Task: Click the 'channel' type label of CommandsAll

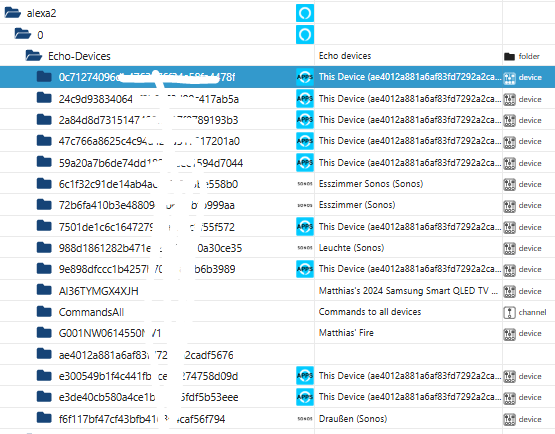Action: [x=532, y=312]
